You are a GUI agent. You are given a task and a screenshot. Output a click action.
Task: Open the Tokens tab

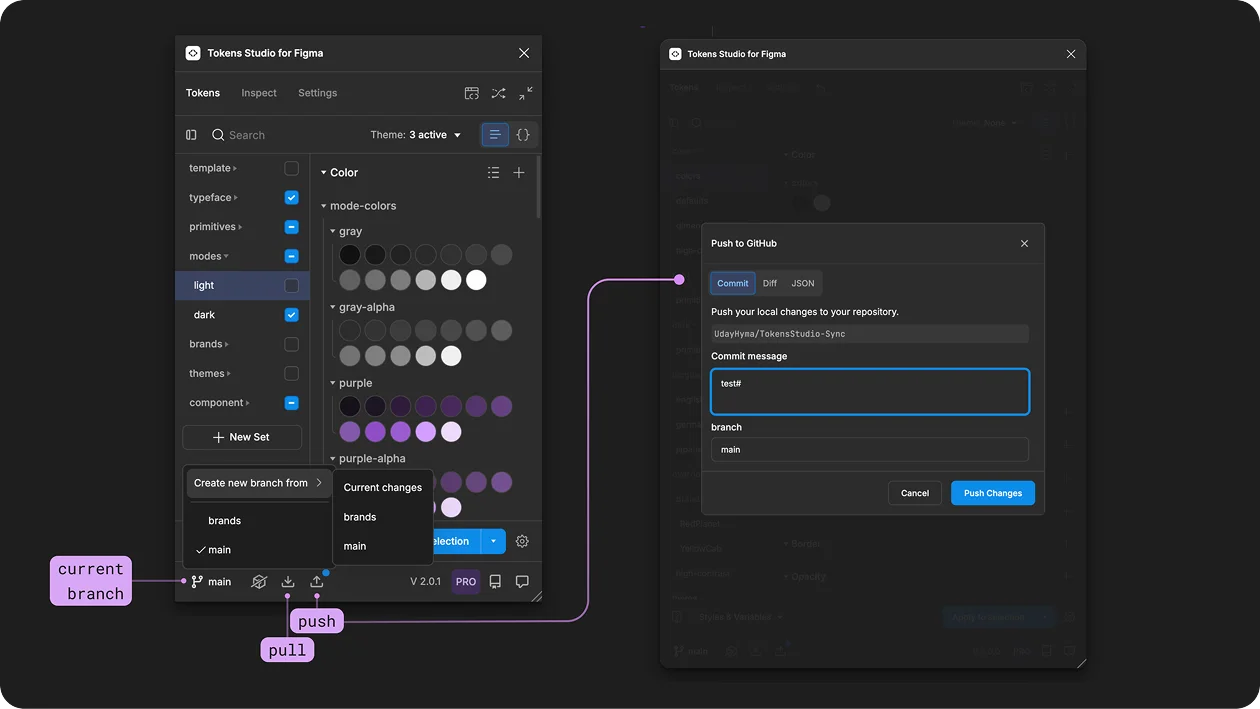coord(203,93)
